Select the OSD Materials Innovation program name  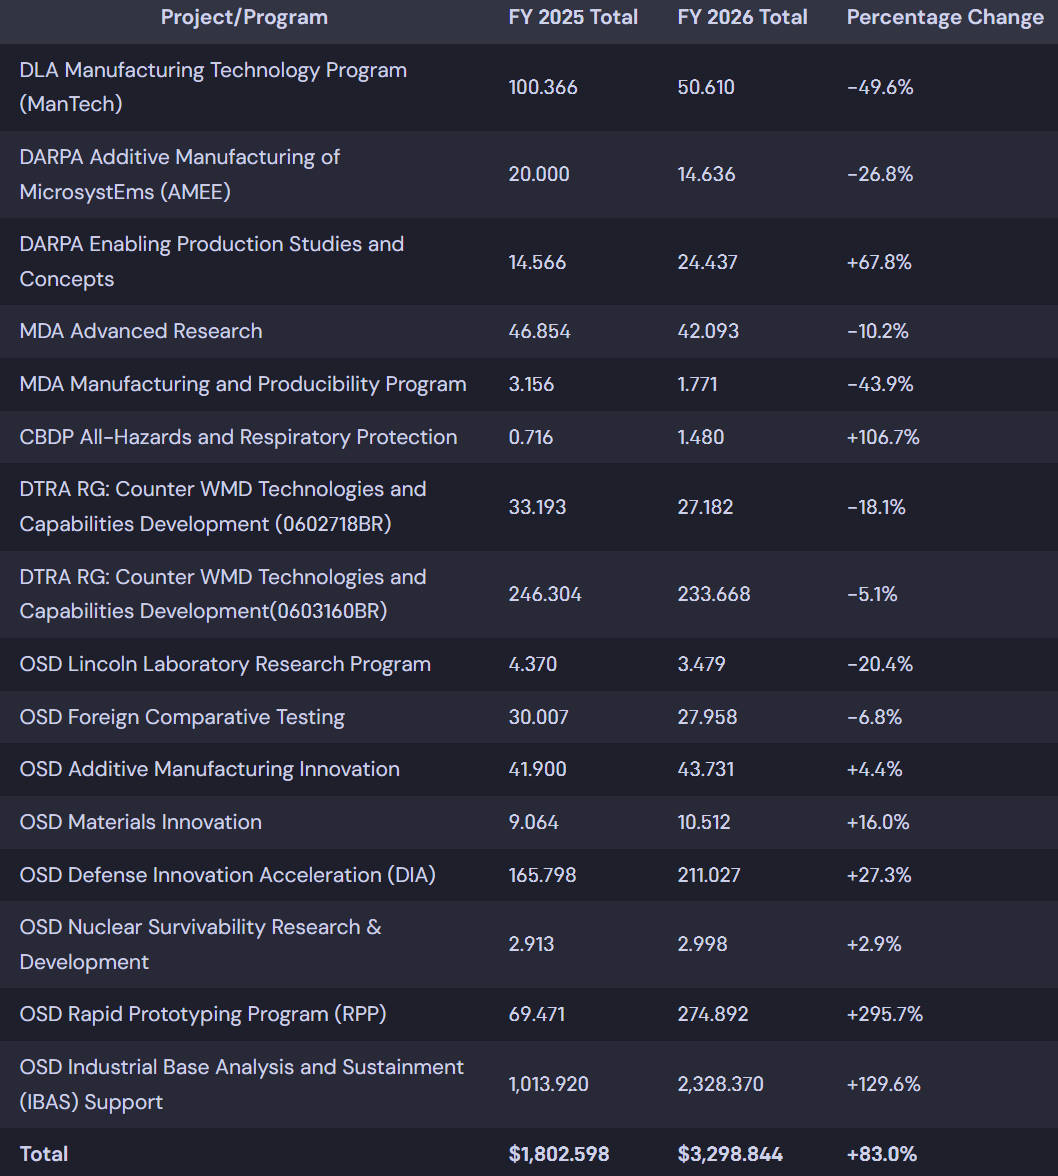141,822
